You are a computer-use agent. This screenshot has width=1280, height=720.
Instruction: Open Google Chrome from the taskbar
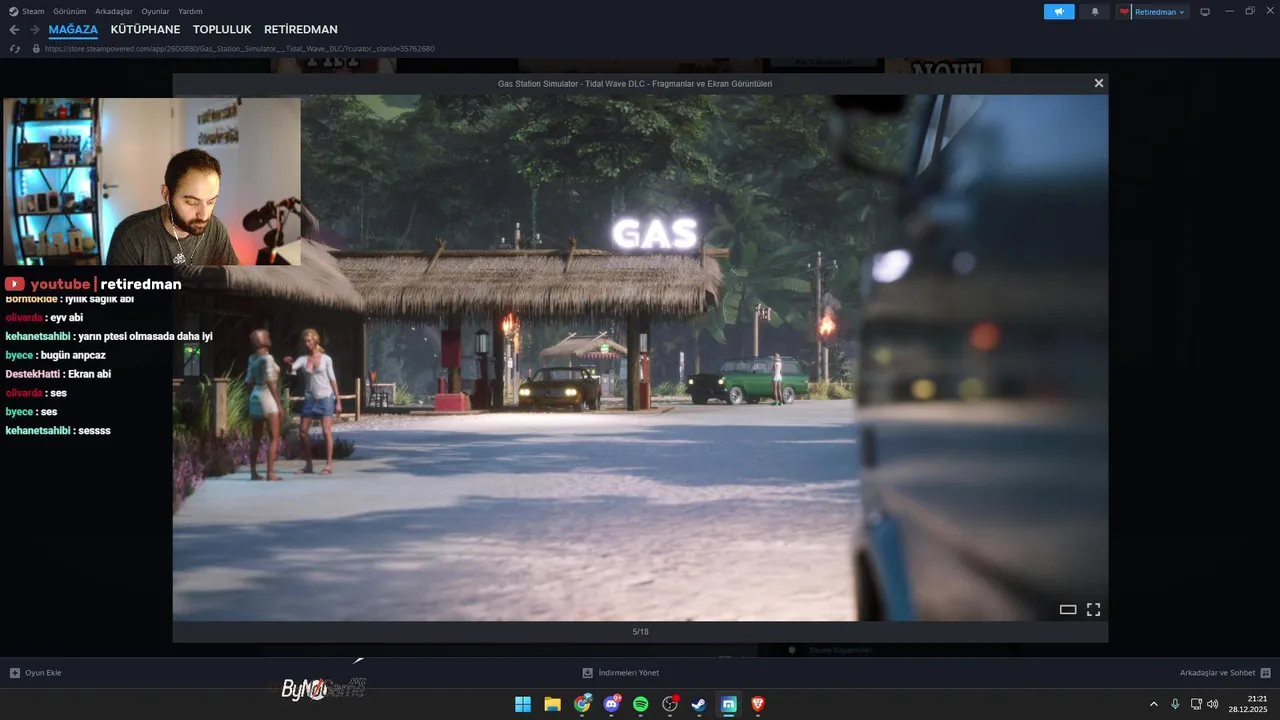pyautogui.click(x=582, y=704)
